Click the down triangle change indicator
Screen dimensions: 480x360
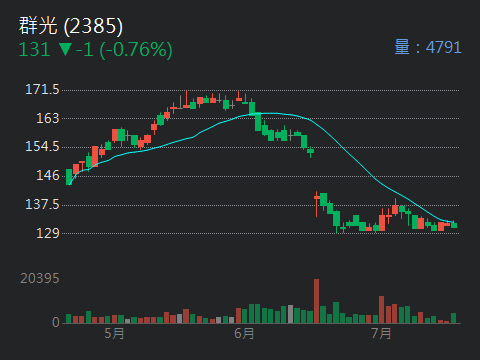[x=65, y=50]
